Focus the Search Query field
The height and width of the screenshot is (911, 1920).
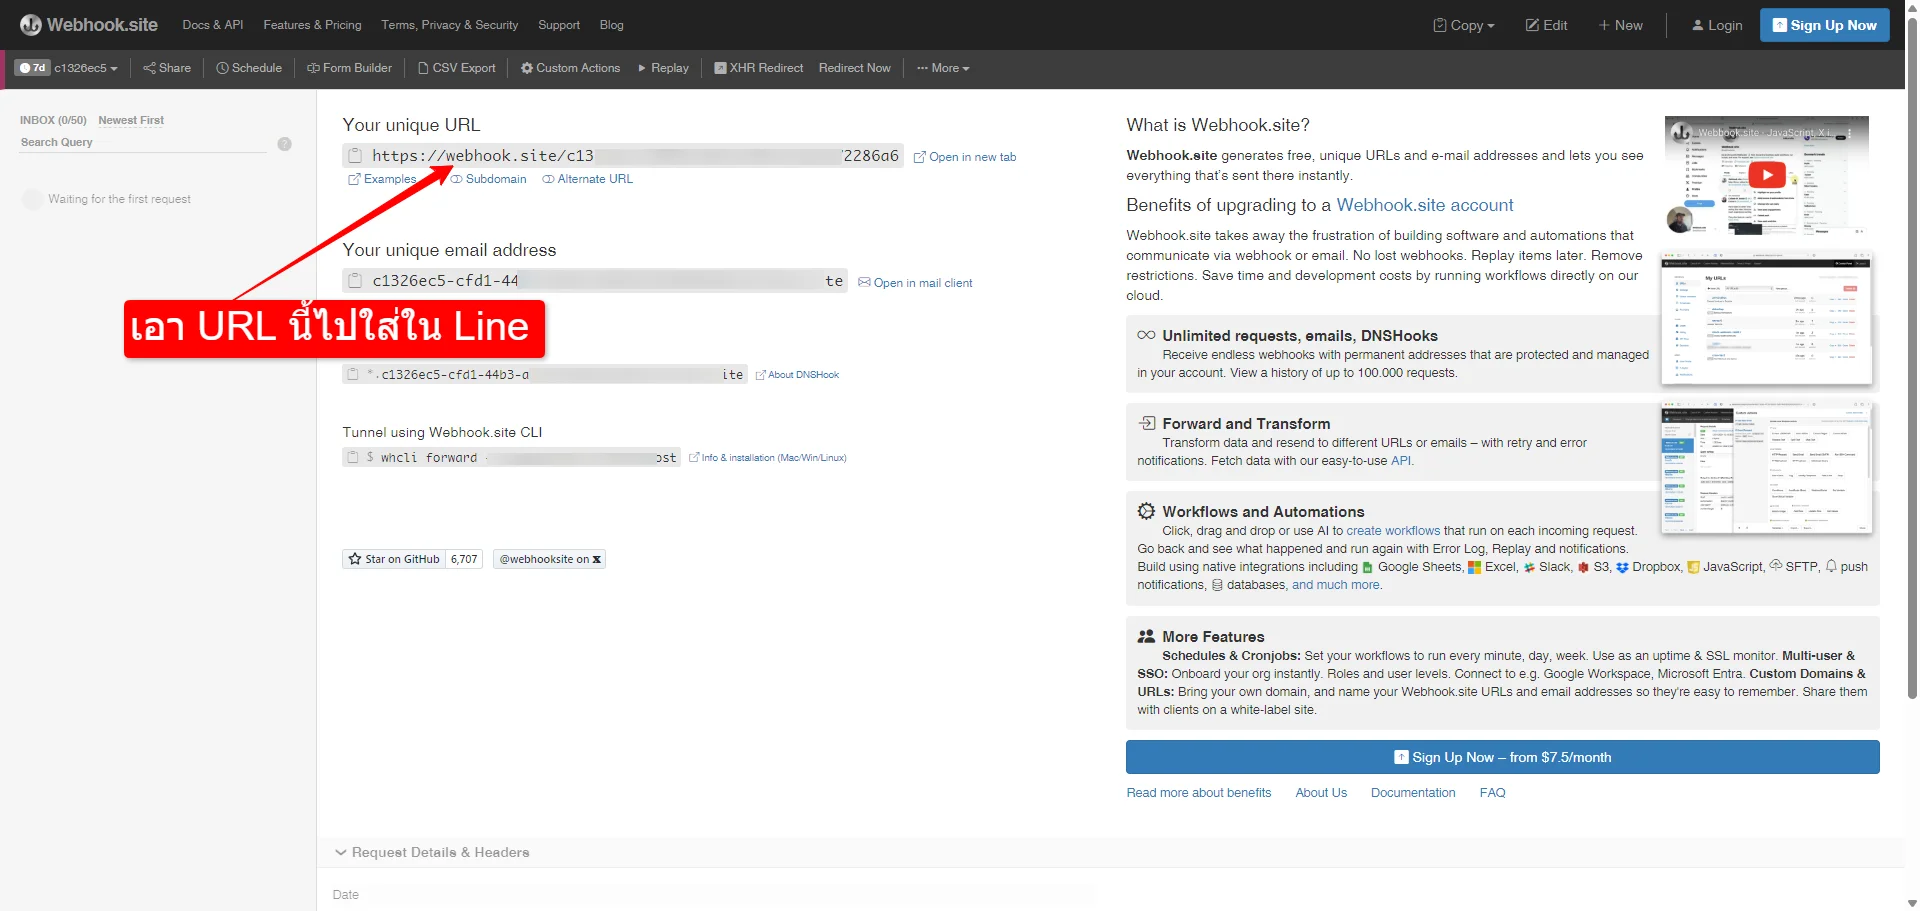[143, 143]
